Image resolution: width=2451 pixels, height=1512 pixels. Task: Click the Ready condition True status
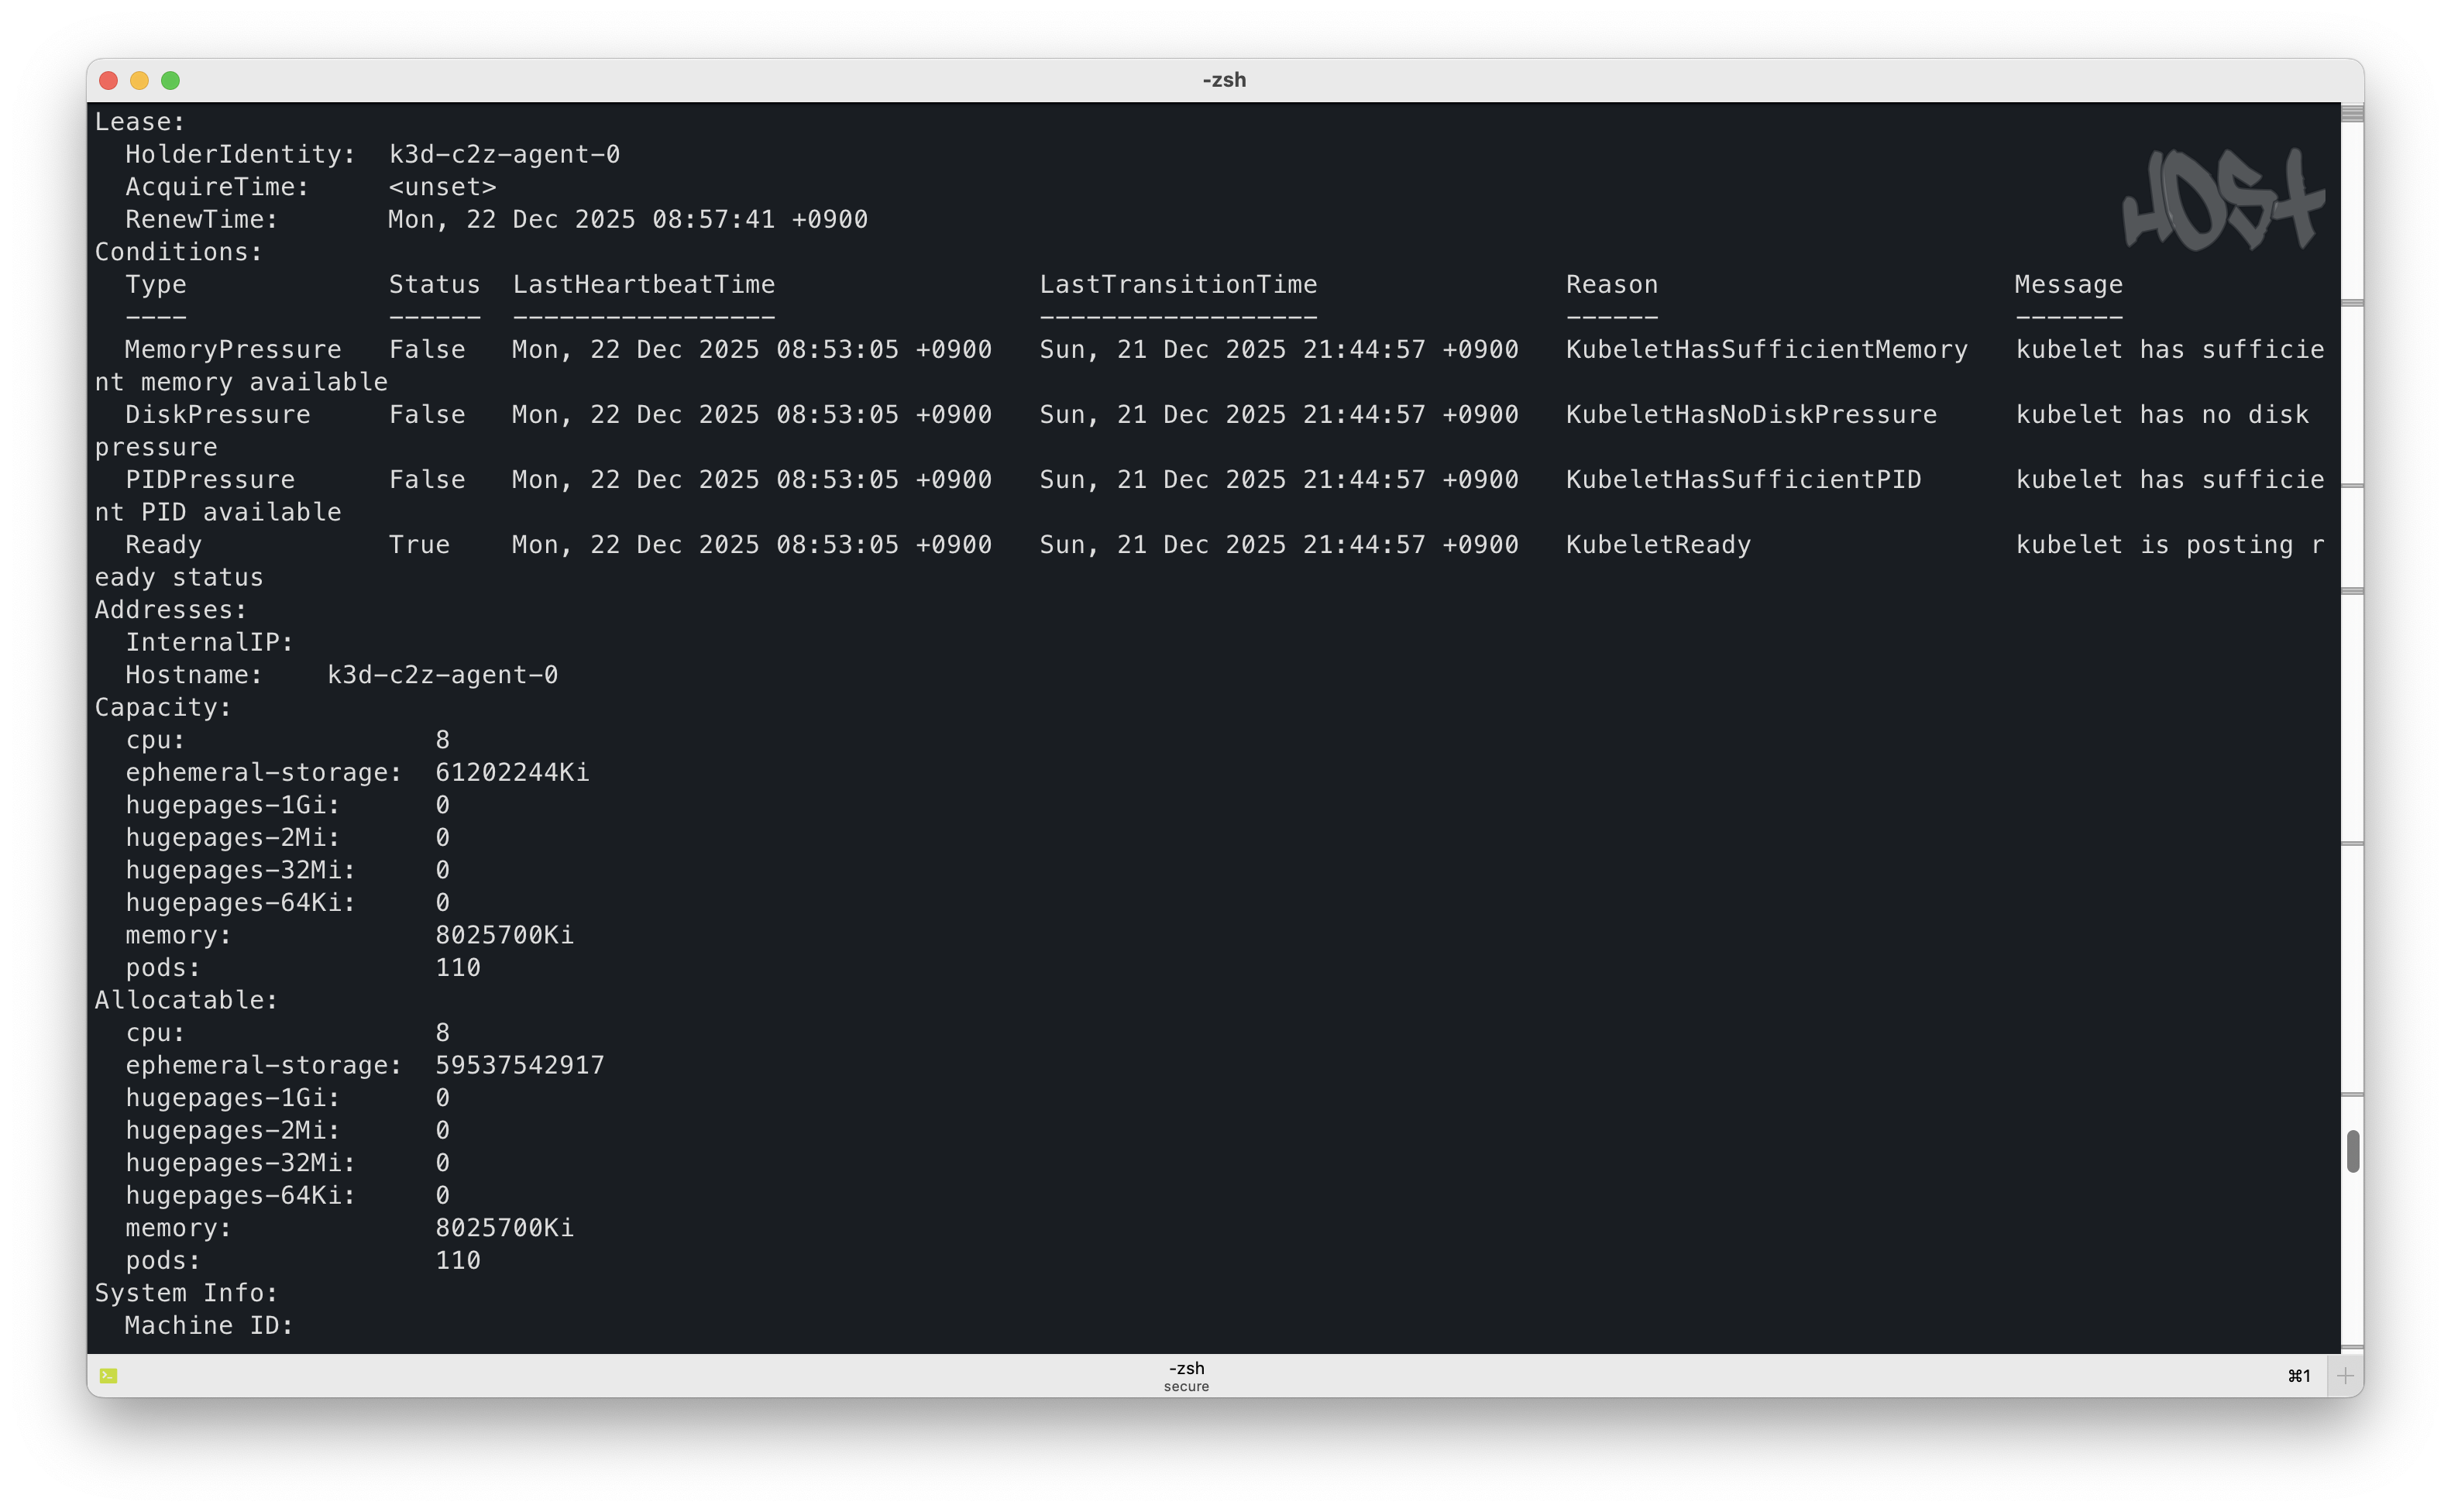coord(421,544)
